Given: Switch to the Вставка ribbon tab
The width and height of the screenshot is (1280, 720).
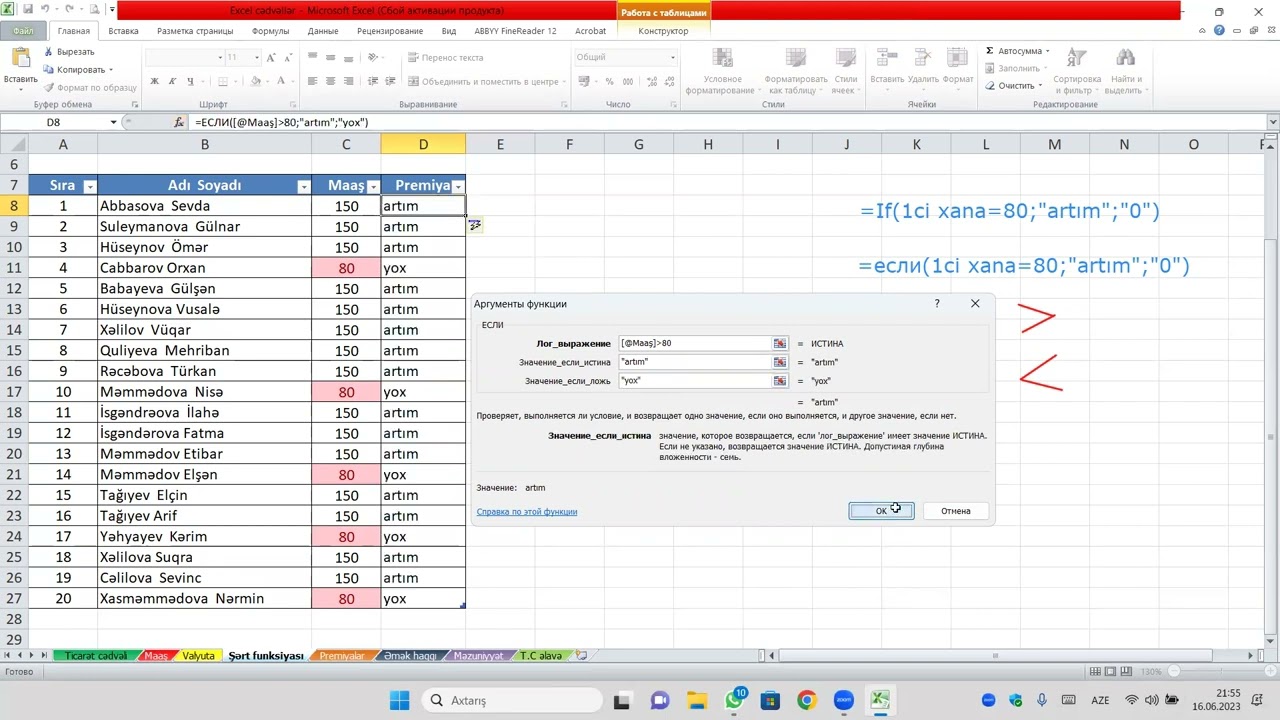Looking at the screenshot, I should point(123,31).
